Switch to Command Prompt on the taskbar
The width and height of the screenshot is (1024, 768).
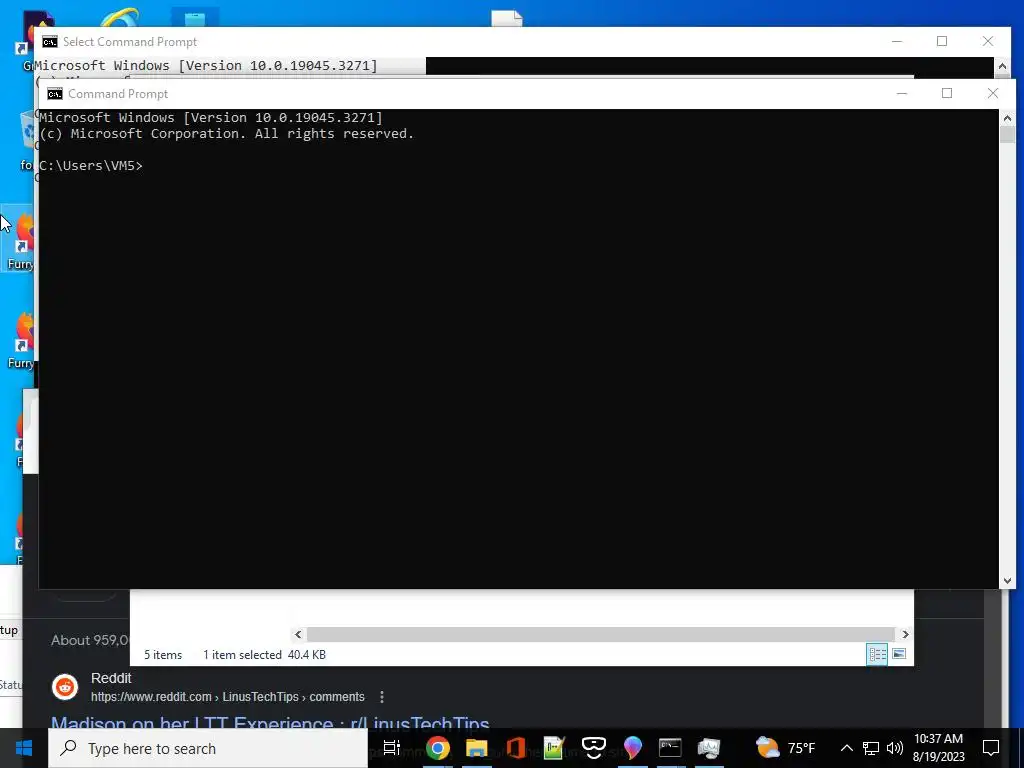[x=671, y=748]
